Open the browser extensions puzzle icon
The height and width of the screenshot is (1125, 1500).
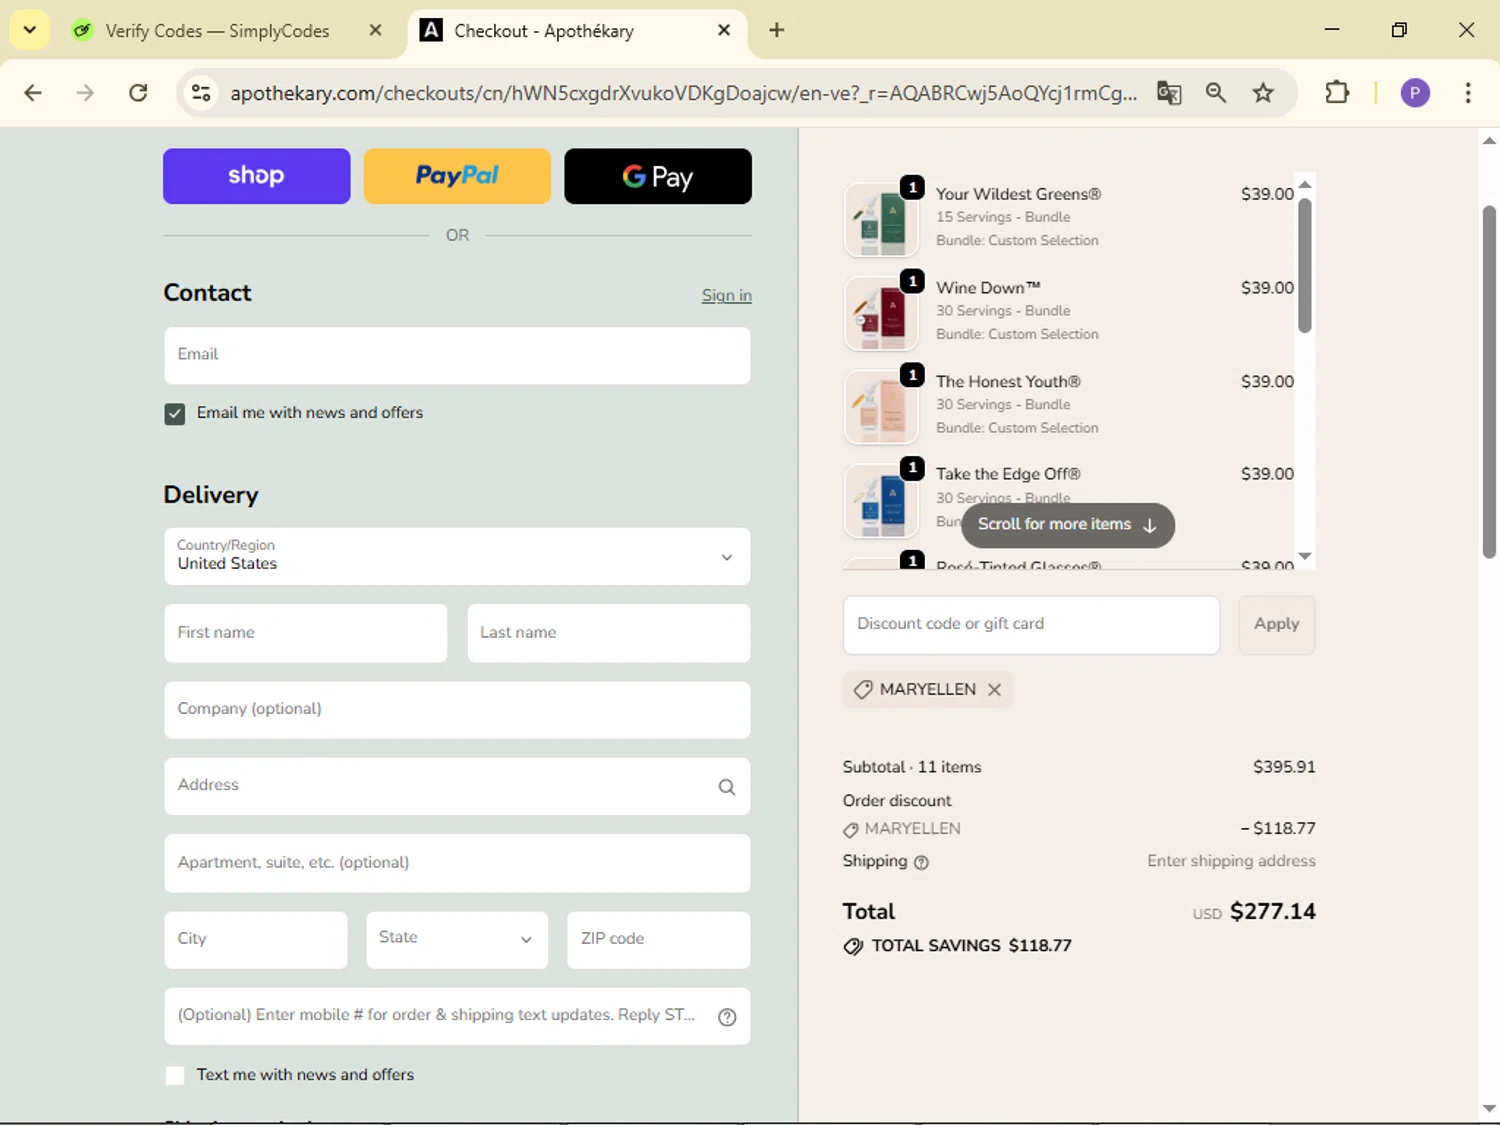tap(1337, 93)
